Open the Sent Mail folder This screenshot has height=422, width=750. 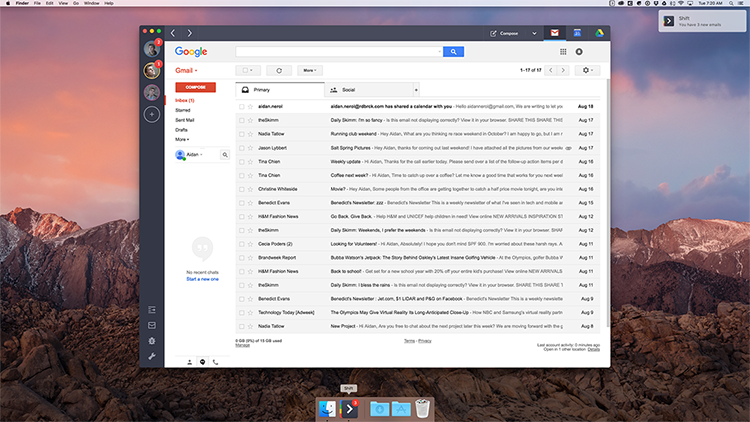coord(185,120)
